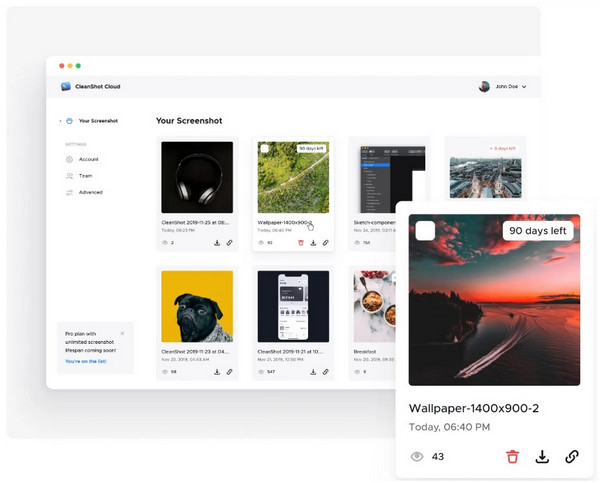Open the John Doe account dropdown
Screen dimensions: 600x483
(x=503, y=87)
